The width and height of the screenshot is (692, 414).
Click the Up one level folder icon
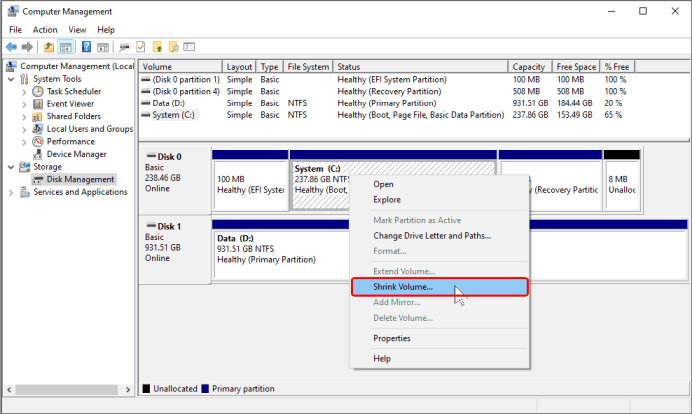click(x=49, y=47)
